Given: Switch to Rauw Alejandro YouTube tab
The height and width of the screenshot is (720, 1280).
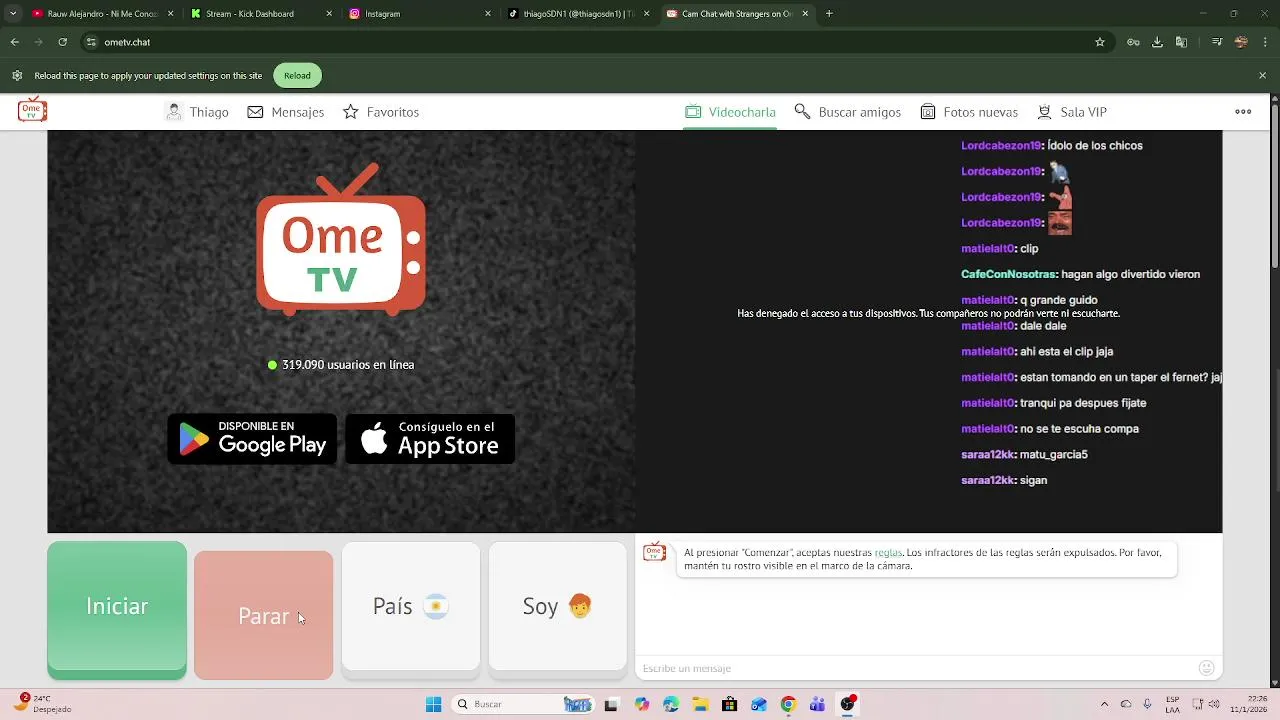Looking at the screenshot, I should pos(102,14).
